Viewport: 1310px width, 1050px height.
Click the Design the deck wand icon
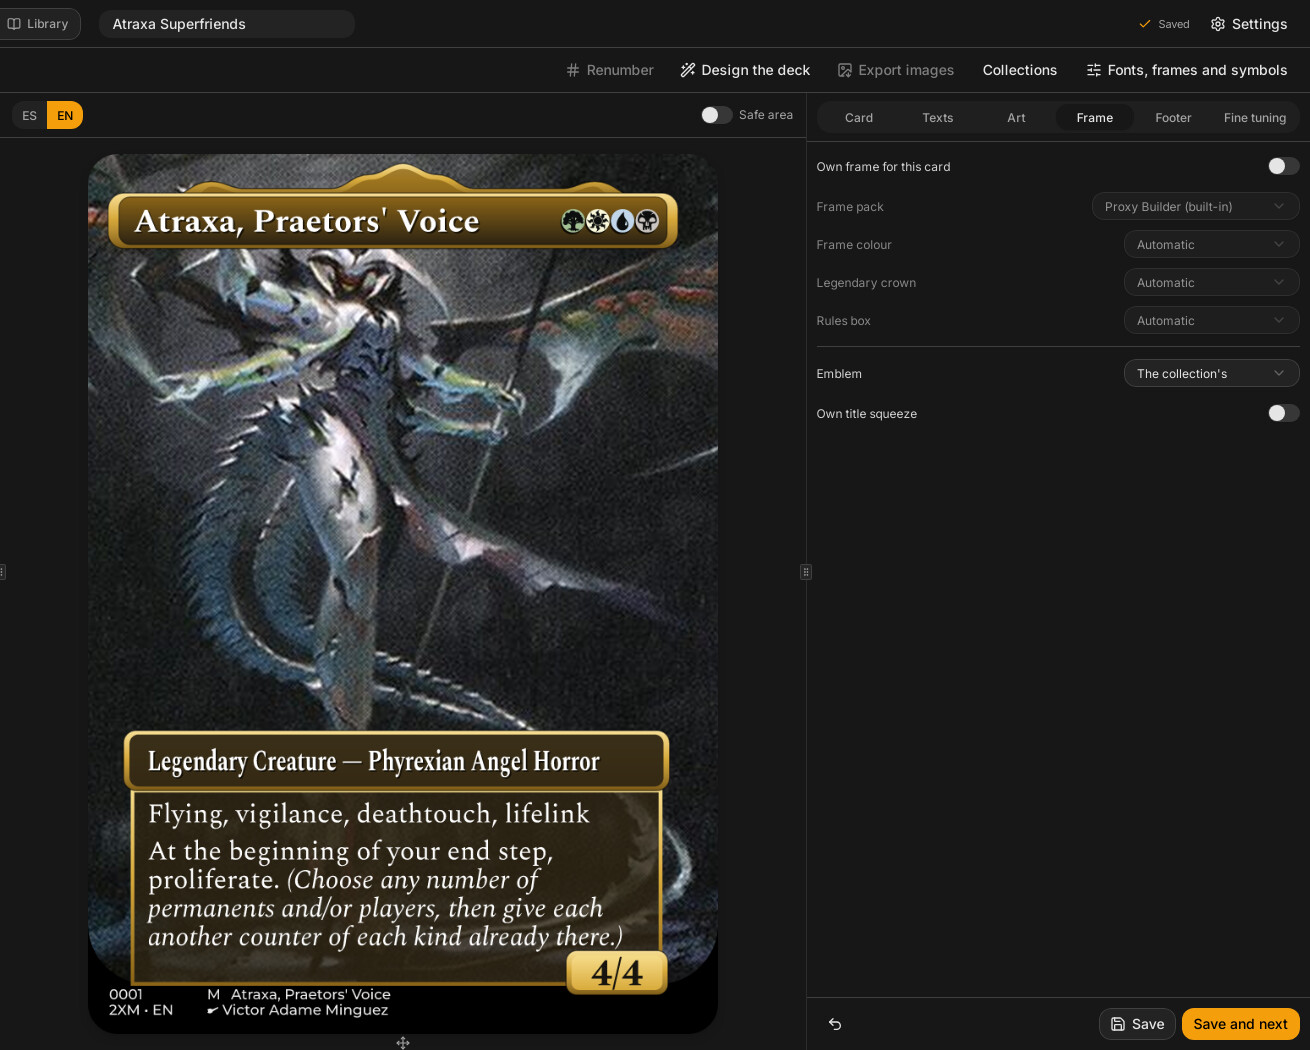(x=688, y=70)
